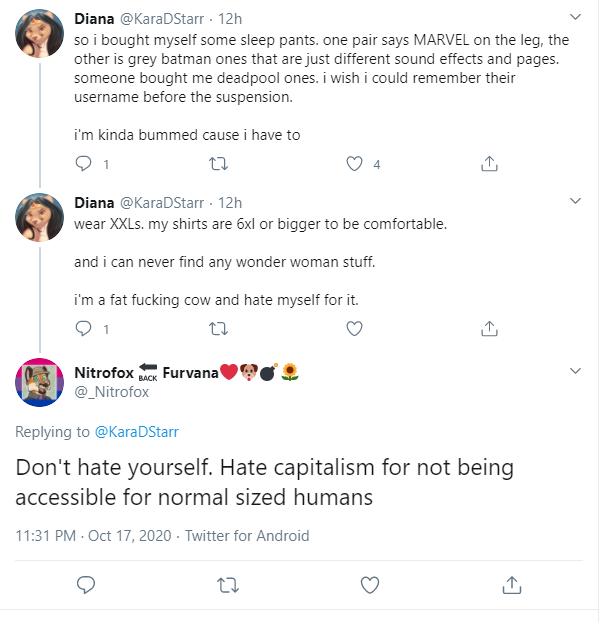Open the @_Nitrofox handle
Image resolution: width=599 pixels, height=622 pixels.
[111, 392]
